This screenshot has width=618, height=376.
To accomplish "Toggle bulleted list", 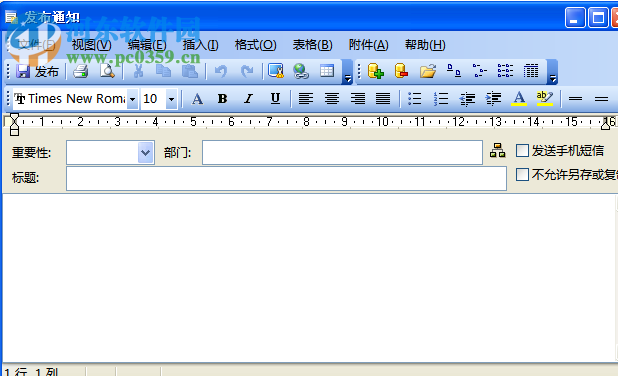I will [x=414, y=99].
